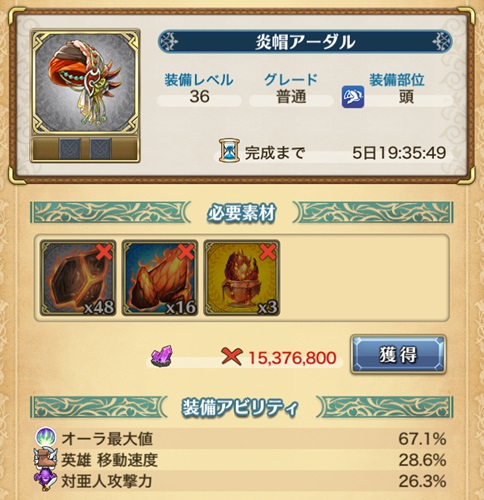This screenshot has height=500, width=484.
Task: Tap the 英雄 移動速度 boot icon
Action: click(x=46, y=459)
